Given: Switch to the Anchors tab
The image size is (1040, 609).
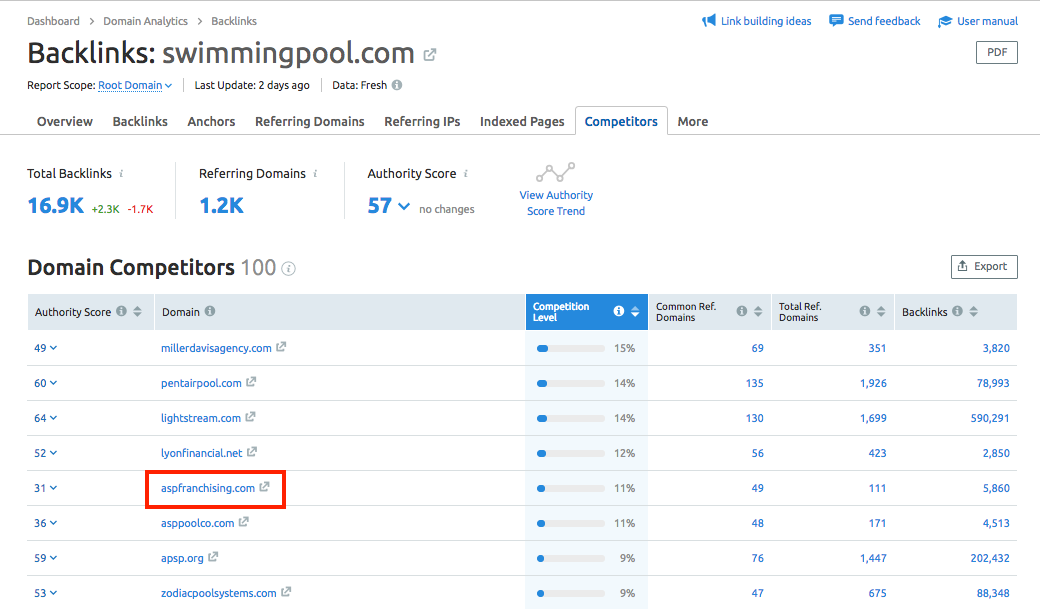Looking at the screenshot, I should pyautogui.click(x=211, y=121).
